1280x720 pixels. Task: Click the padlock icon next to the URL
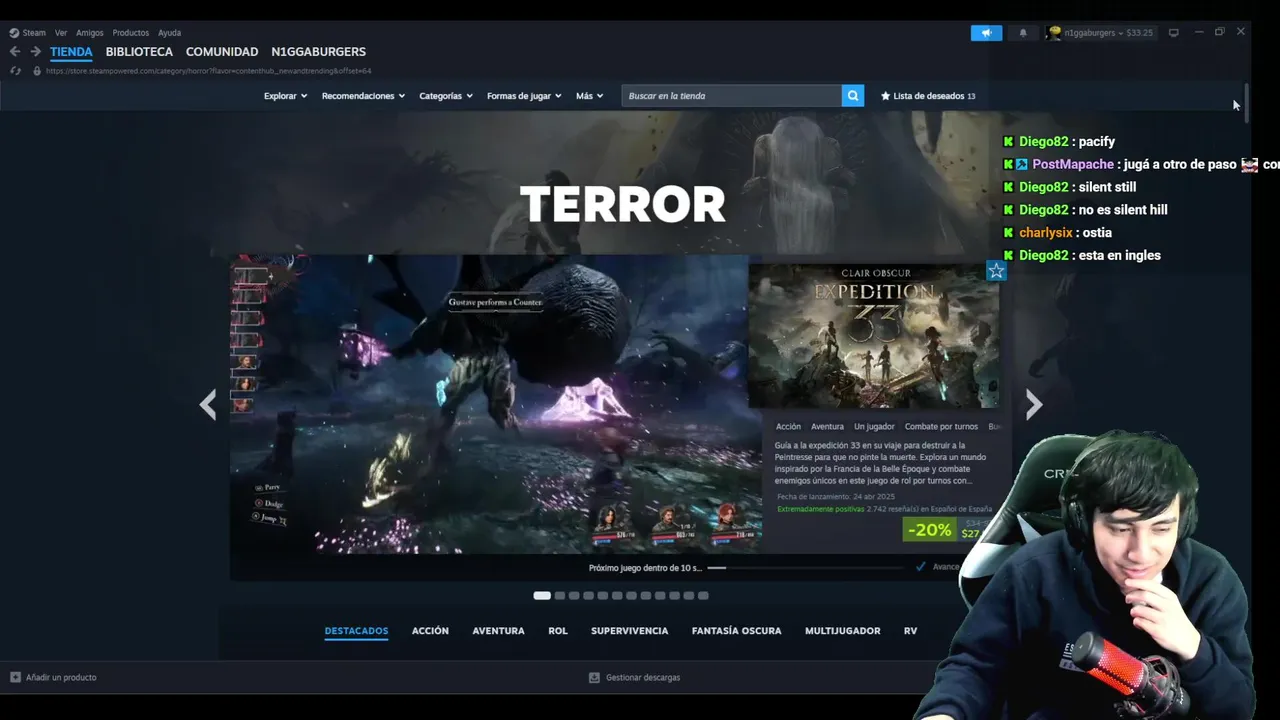click(x=37, y=71)
